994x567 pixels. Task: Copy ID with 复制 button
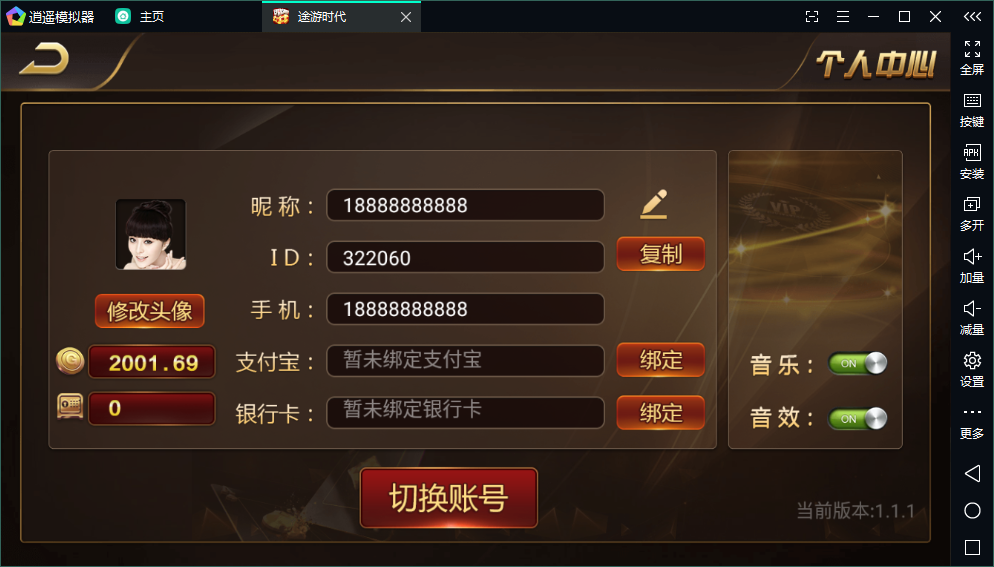661,254
